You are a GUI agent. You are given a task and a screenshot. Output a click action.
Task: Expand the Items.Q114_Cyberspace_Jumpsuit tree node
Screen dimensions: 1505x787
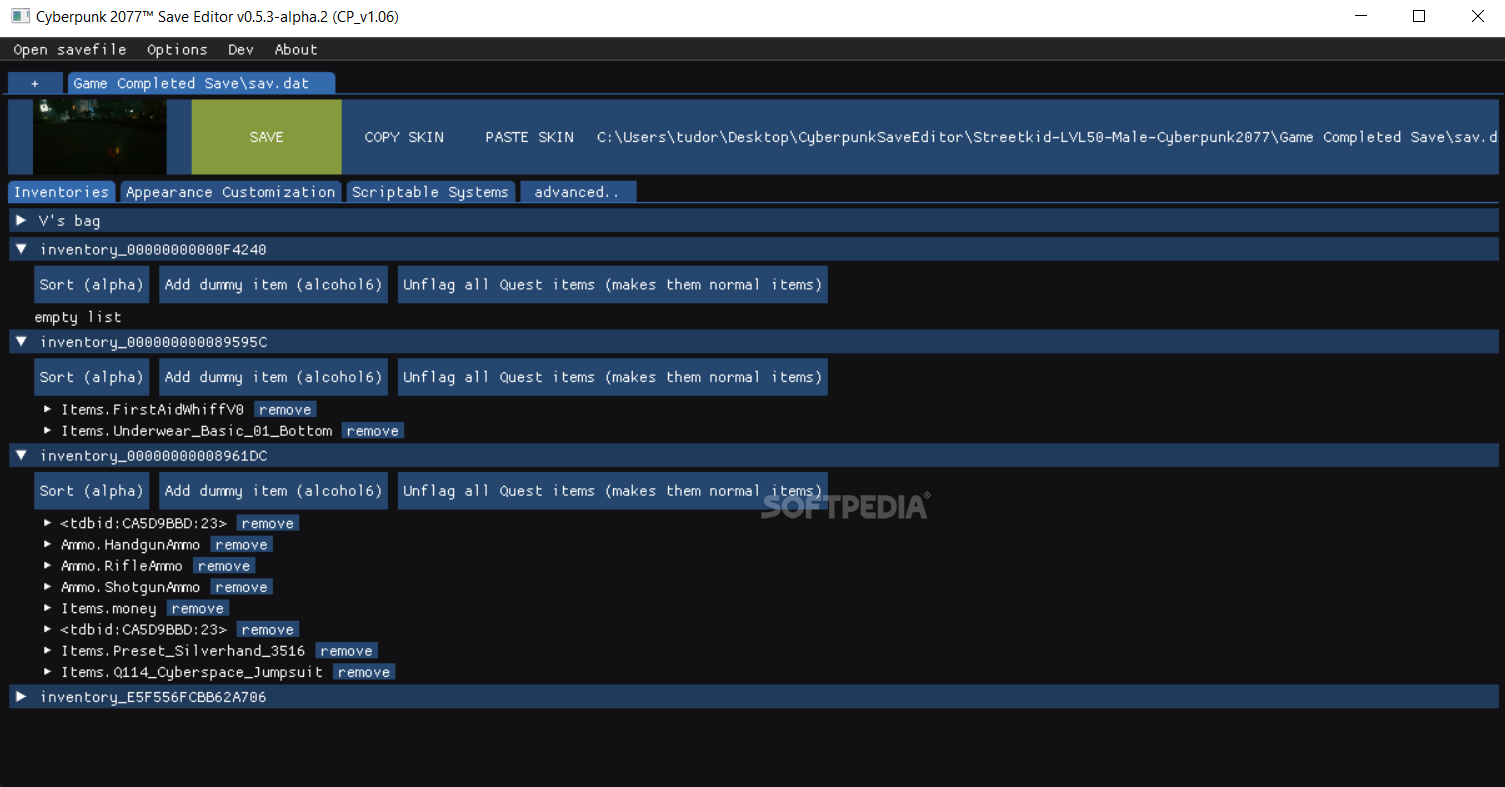47,672
